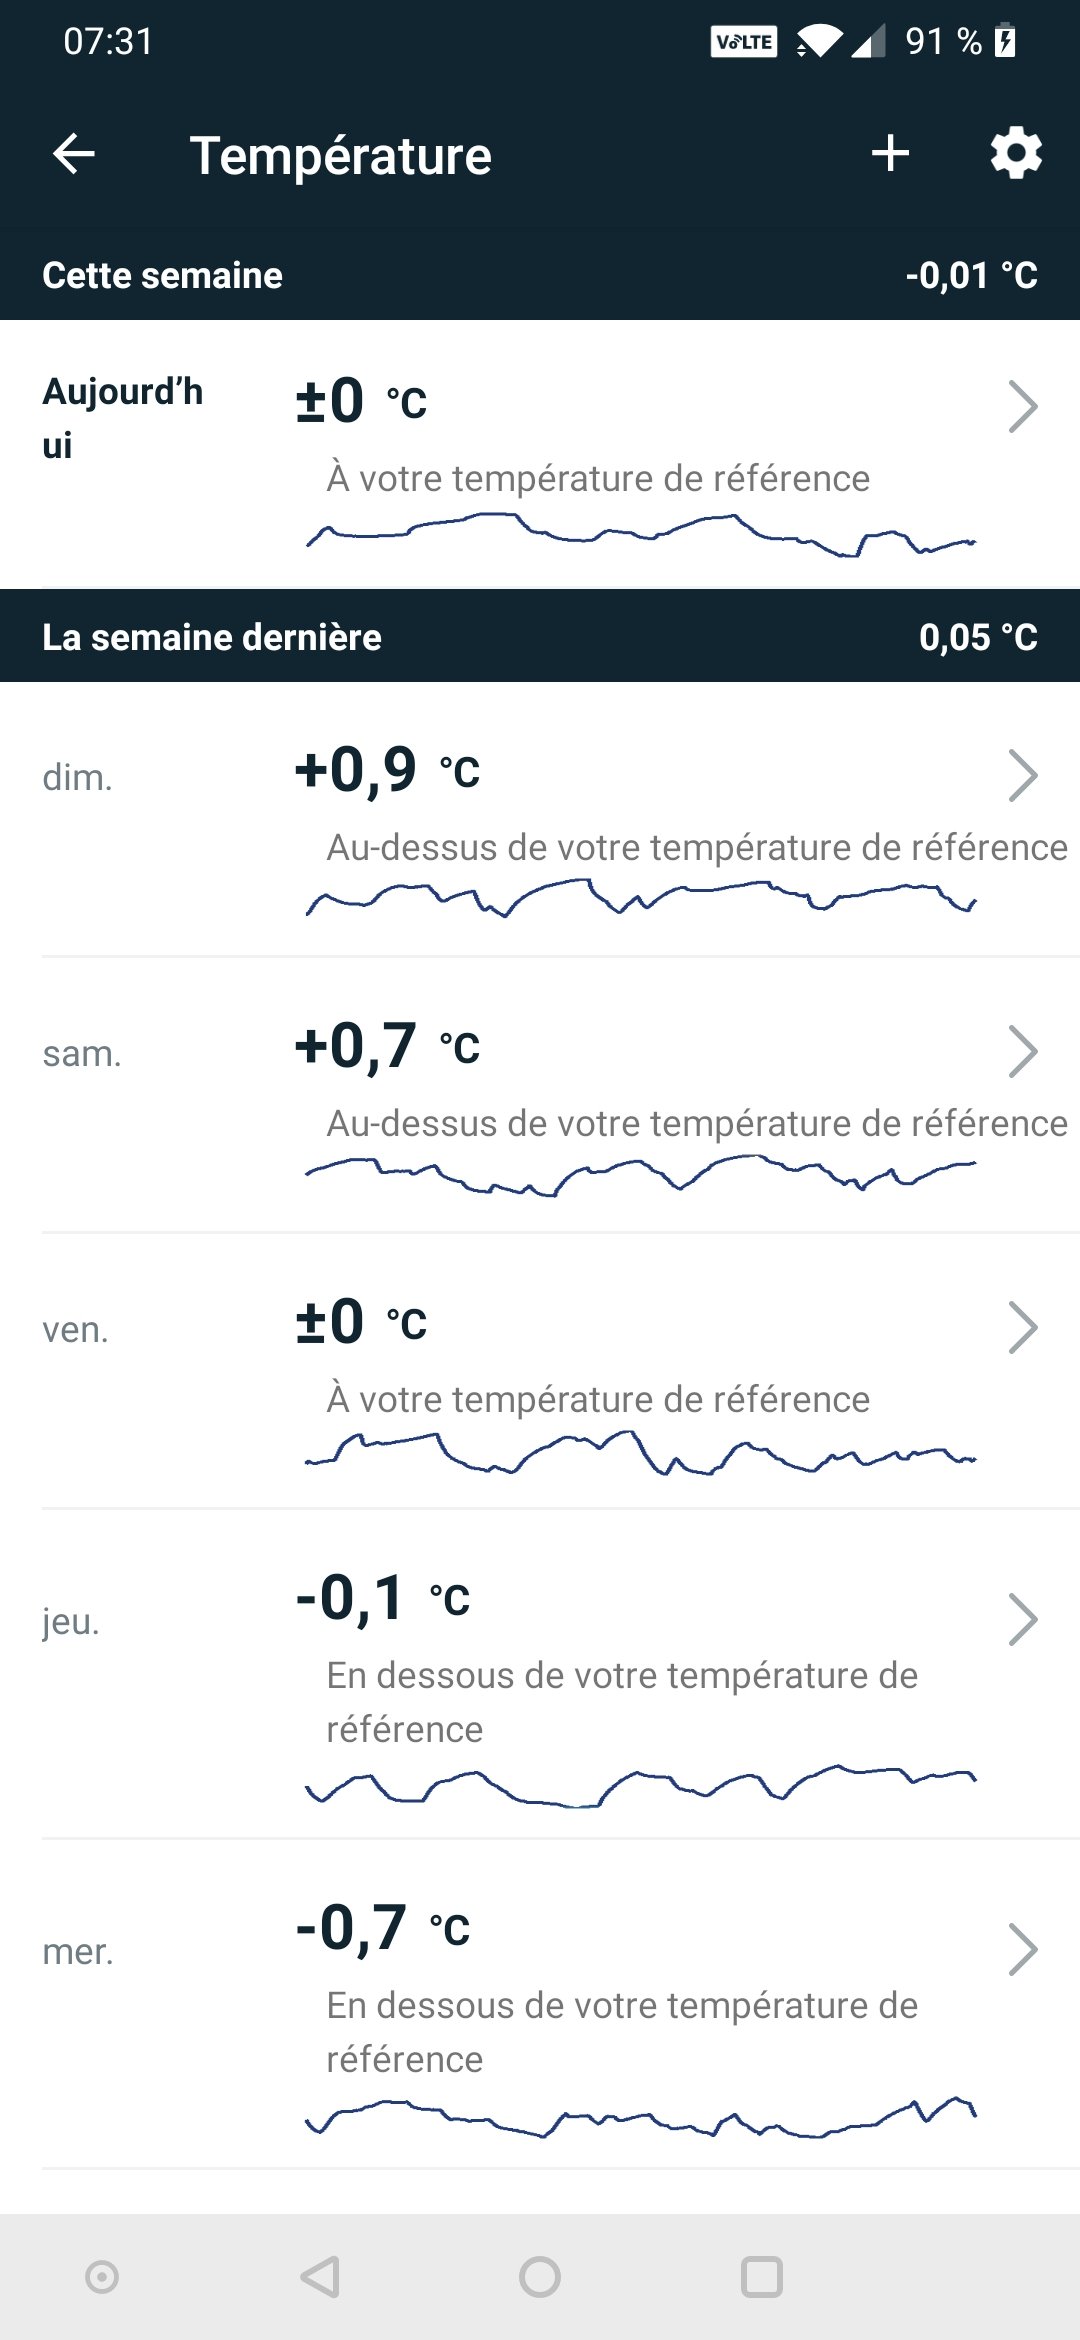Tap the temperature curve graph for jeu.
The height and width of the screenshot is (2340, 1080).
640,1786
